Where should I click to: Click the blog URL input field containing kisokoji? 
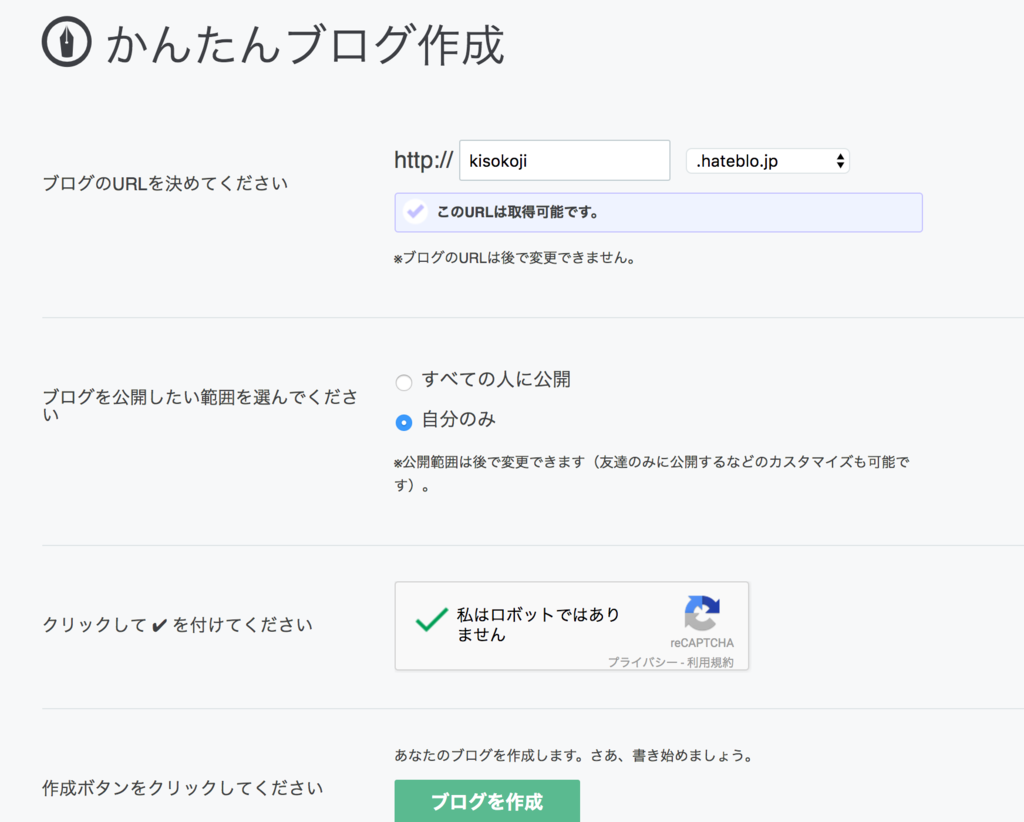pos(564,160)
